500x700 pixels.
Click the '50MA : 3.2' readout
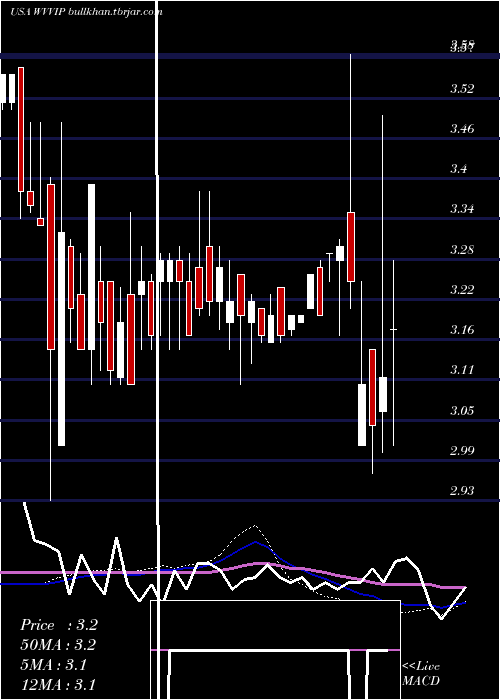[58, 645]
